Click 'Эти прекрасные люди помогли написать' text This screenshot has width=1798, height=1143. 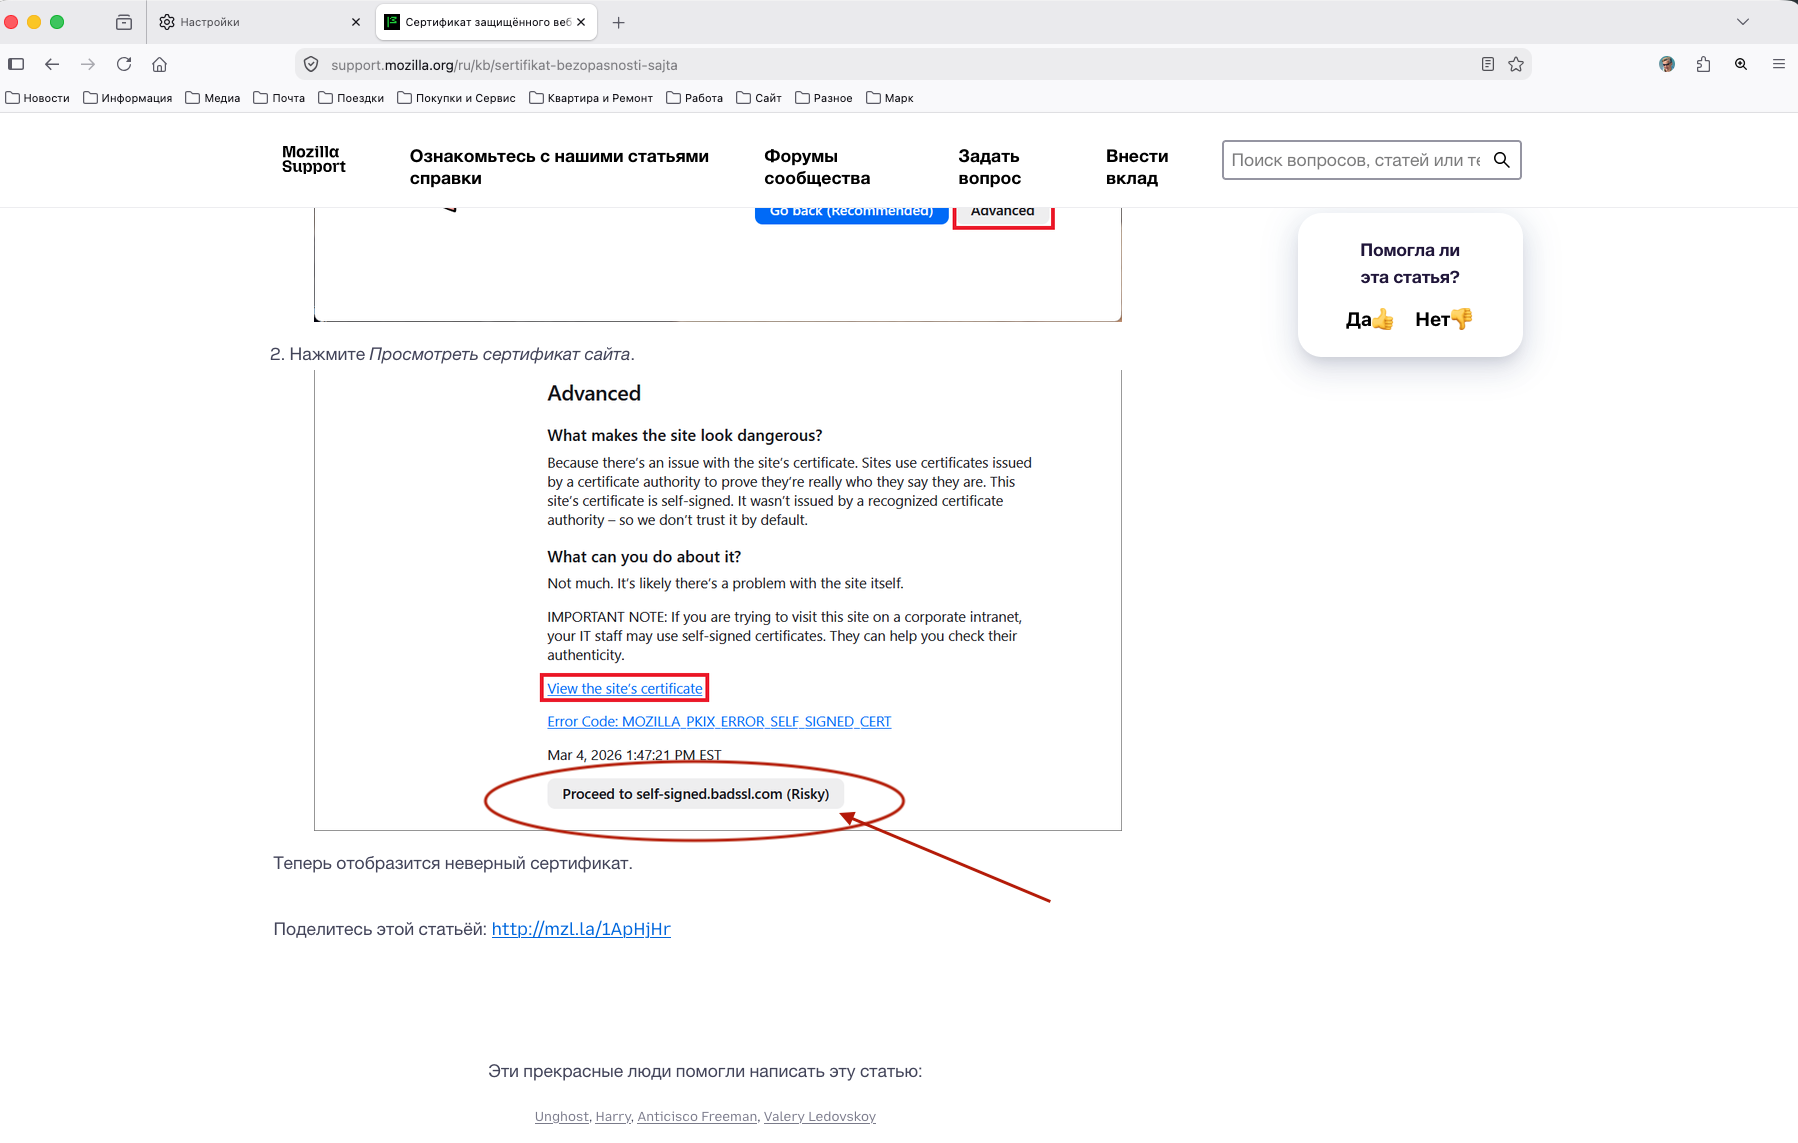(705, 1071)
